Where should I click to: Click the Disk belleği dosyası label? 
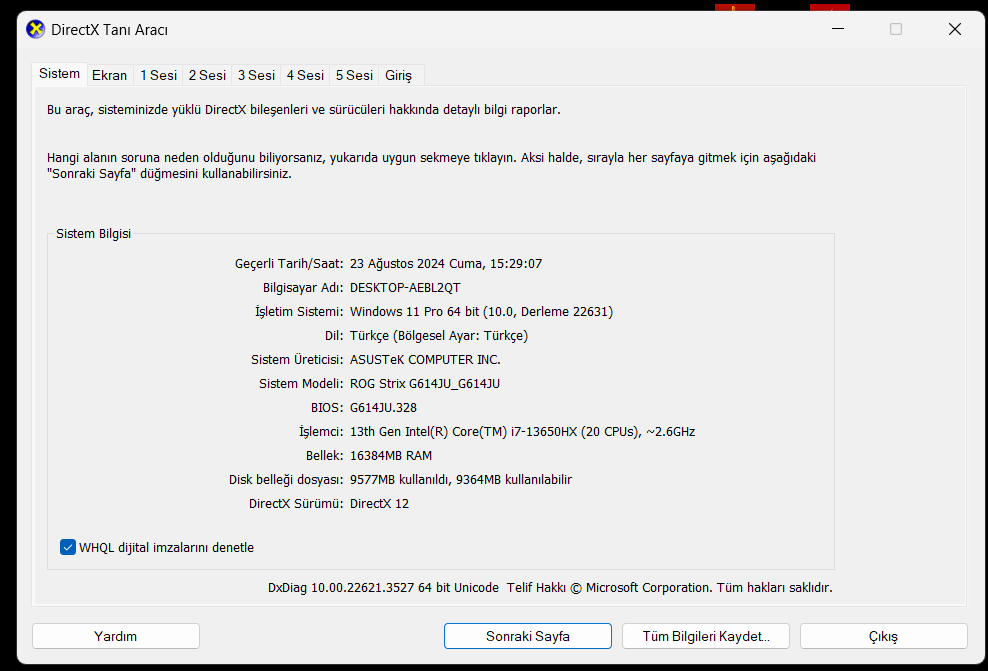(286, 479)
